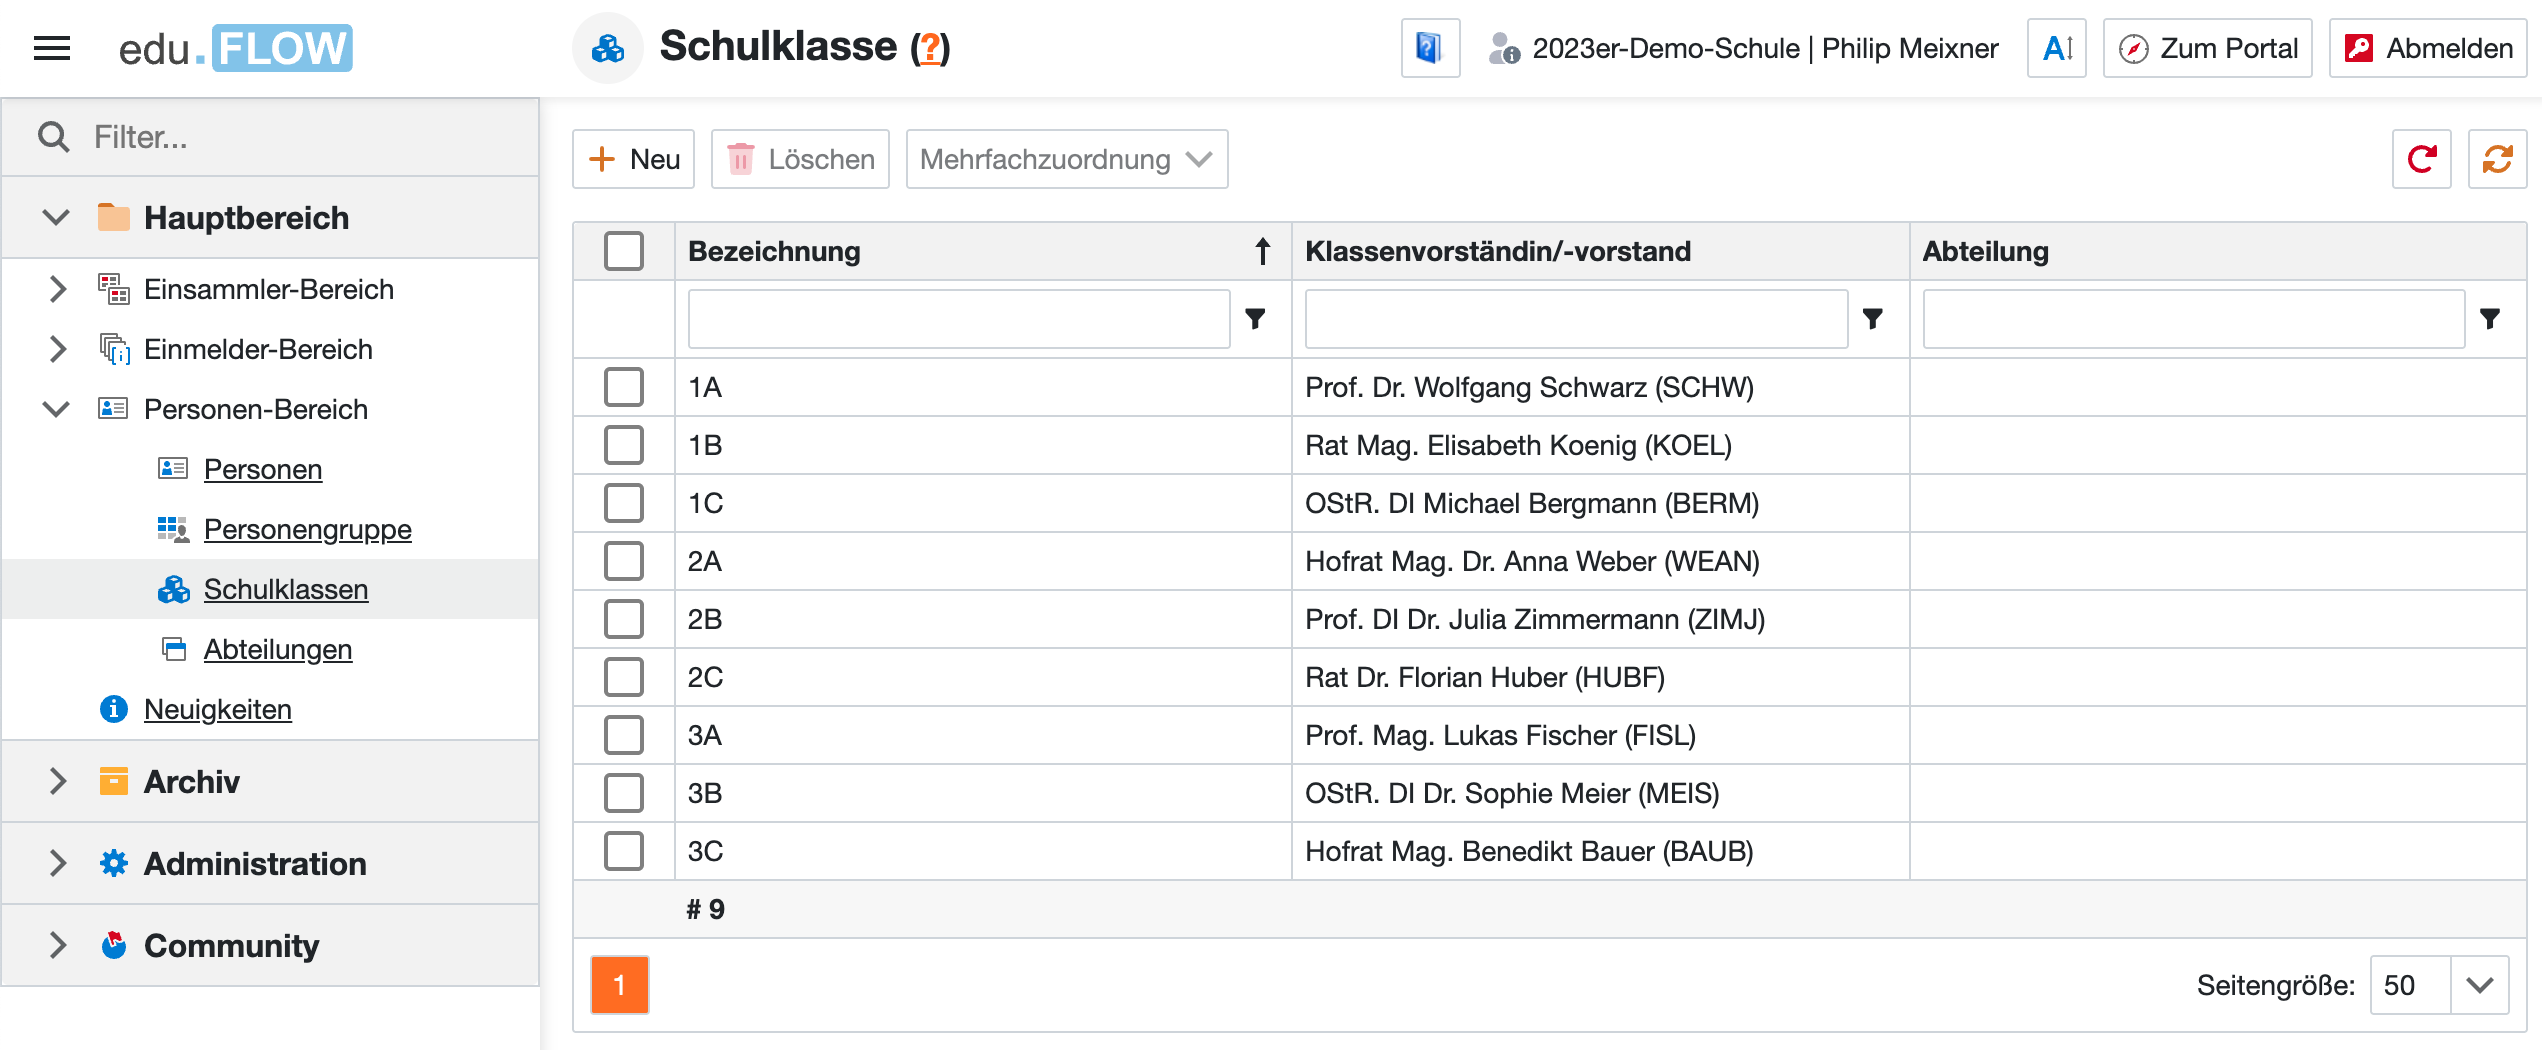2542x1050 pixels.
Task: Click the font size adjustment icon
Action: (2057, 48)
